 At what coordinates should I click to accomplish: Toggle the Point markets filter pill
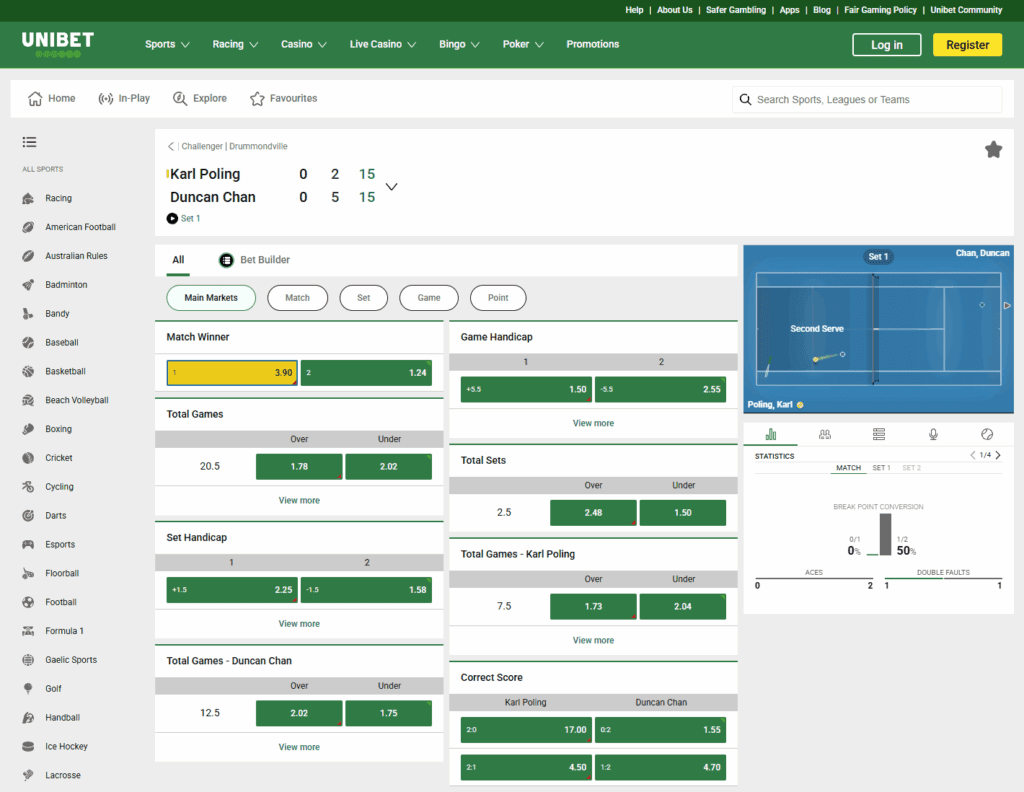pyautogui.click(x=498, y=297)
